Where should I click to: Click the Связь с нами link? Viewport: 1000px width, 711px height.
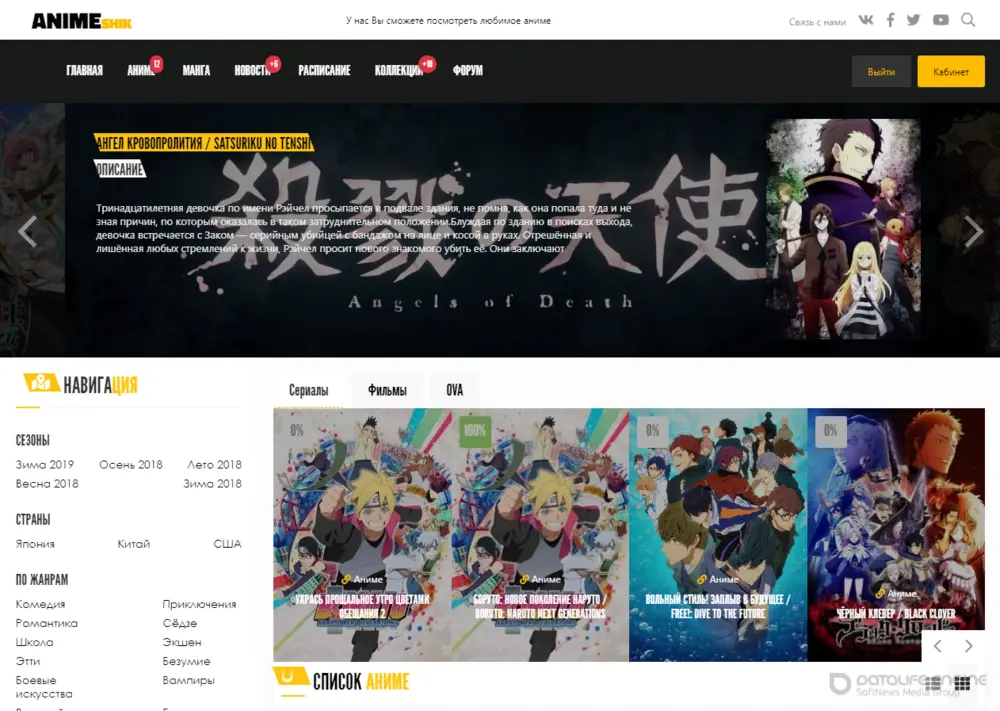pyautogui.click(x=817, y=22)
